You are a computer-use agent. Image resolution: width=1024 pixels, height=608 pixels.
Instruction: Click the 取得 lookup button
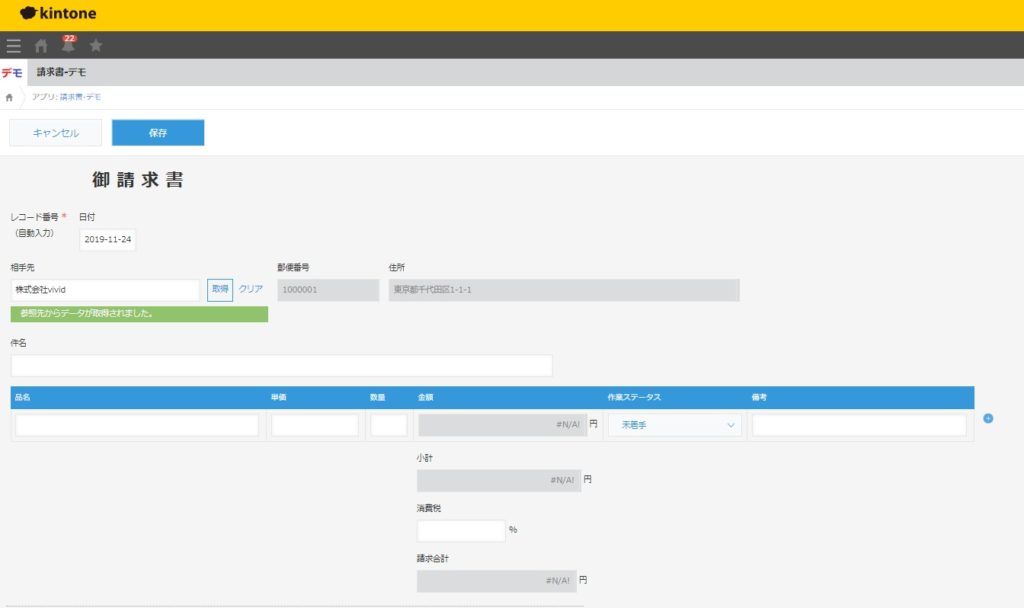(220, 290)
